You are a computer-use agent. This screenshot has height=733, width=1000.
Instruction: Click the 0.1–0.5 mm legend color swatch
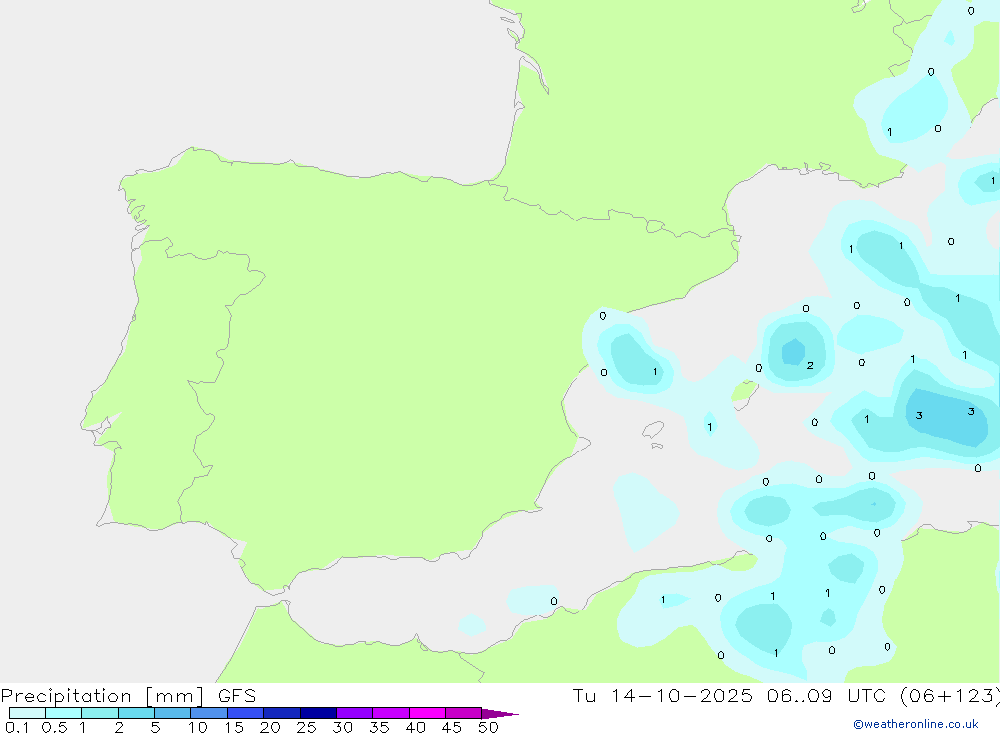point(27,713)
